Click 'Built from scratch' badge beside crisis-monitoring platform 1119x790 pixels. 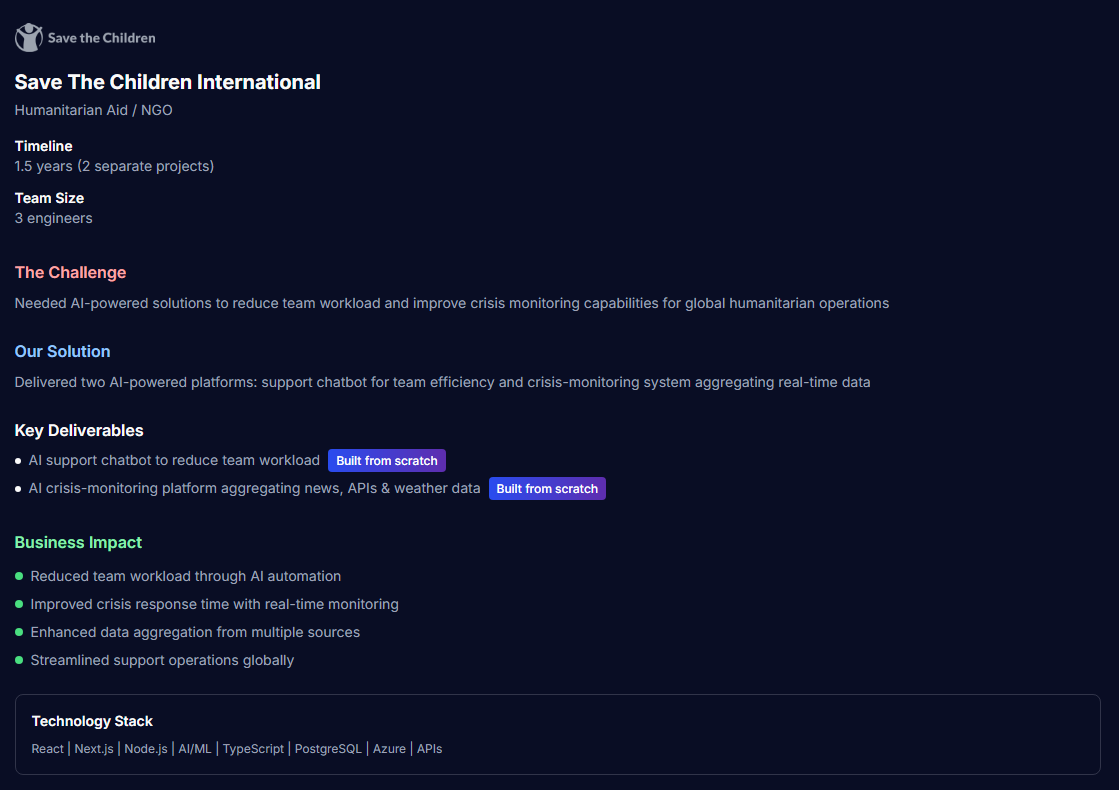(x=547, y=489)
